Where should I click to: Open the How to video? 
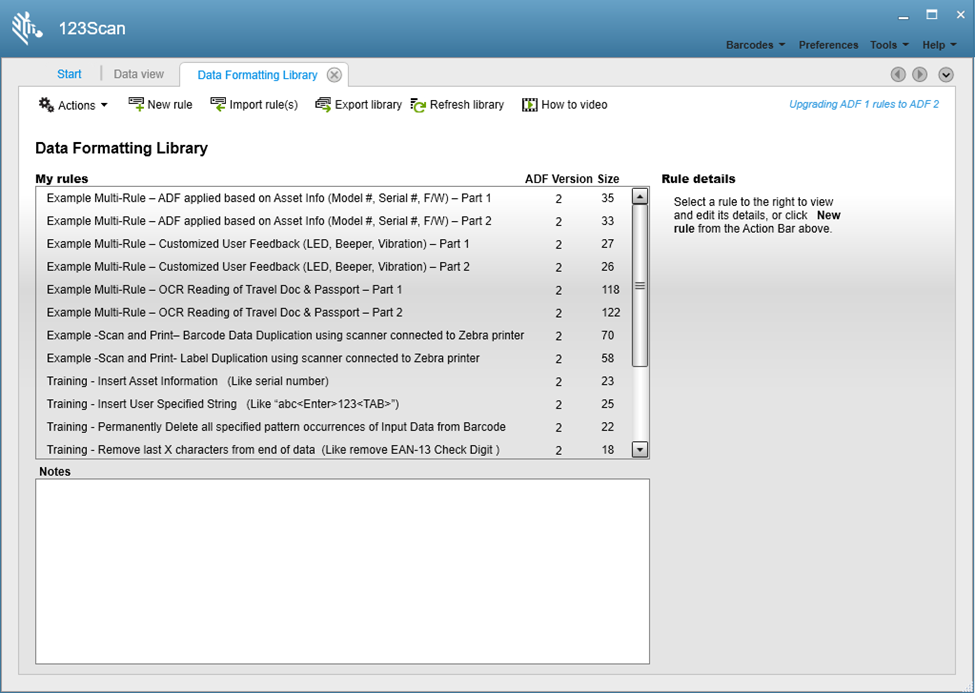point(564,104)
